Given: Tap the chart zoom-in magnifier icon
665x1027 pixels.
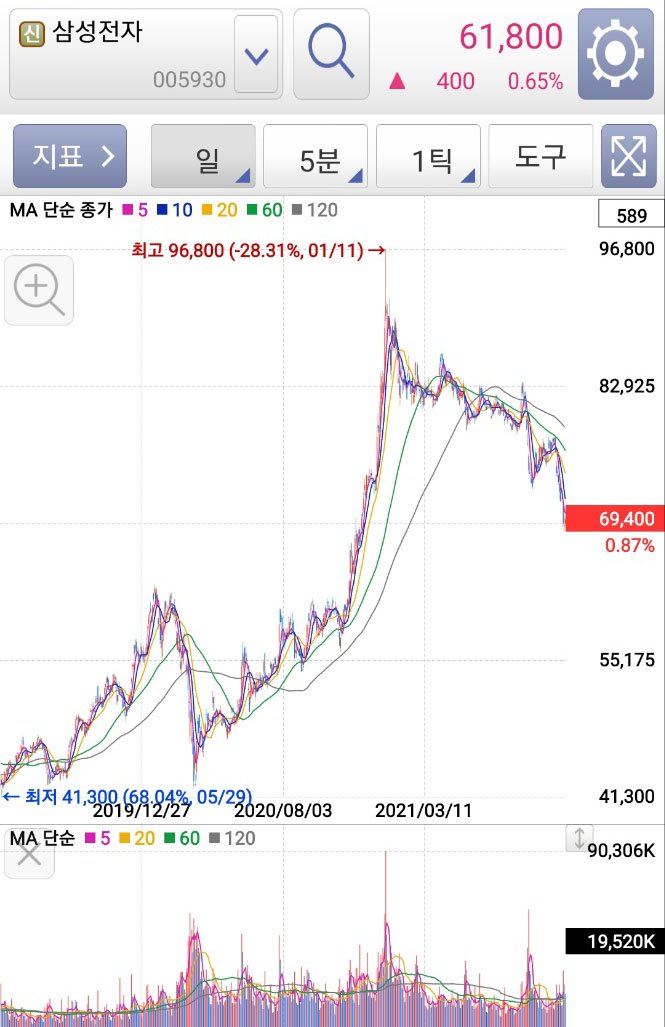Looking at the screenshot, I should click(x=39, y=290).
